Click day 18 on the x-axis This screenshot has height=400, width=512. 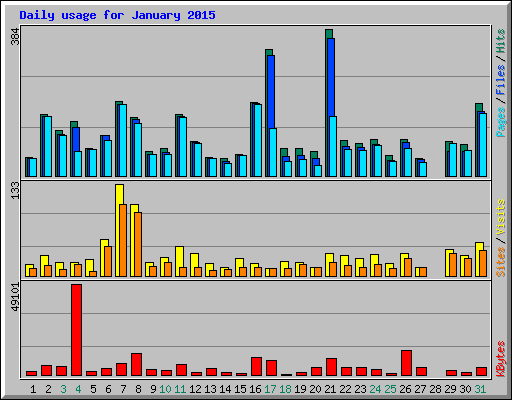pyautogui.click(x=285, y=389)
